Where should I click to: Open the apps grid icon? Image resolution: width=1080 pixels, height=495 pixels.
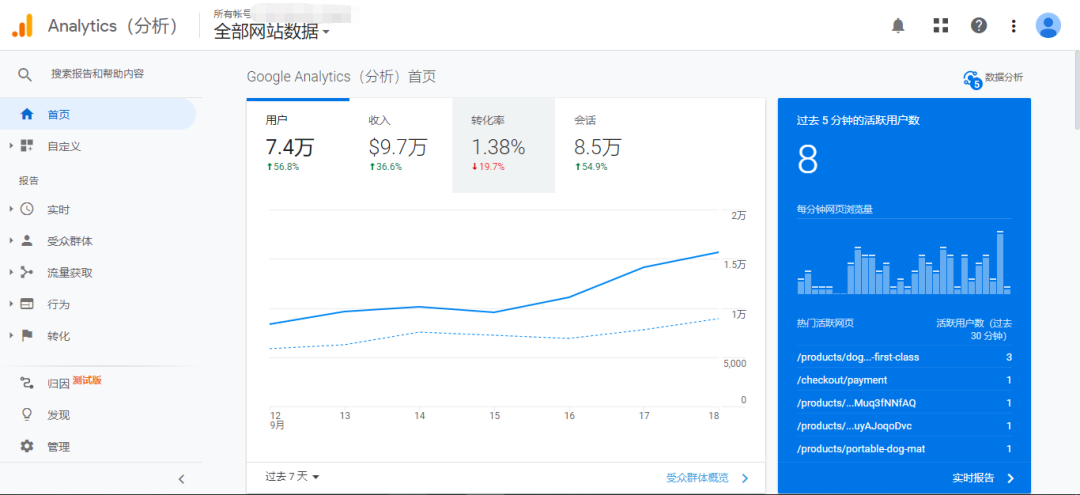tap(940, 25)
